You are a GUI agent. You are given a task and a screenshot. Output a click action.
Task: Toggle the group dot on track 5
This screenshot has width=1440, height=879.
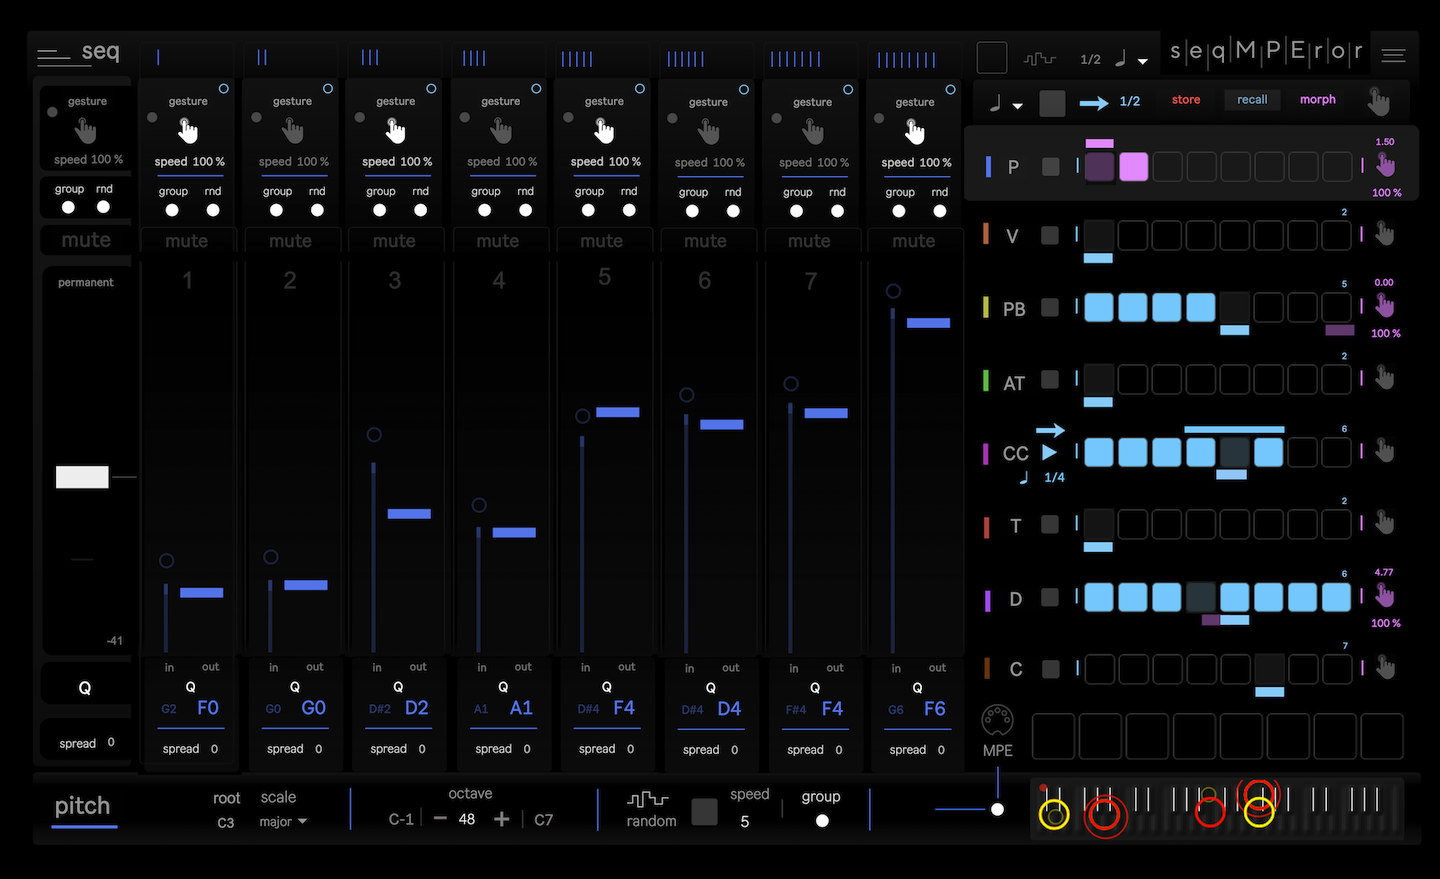(x=588, y=210)
